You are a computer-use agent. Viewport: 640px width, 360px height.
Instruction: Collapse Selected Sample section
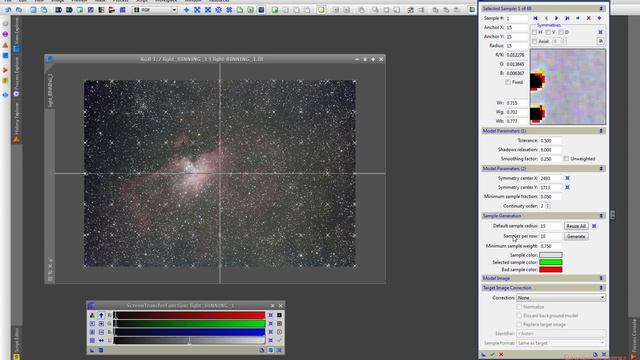pos(601,8)
